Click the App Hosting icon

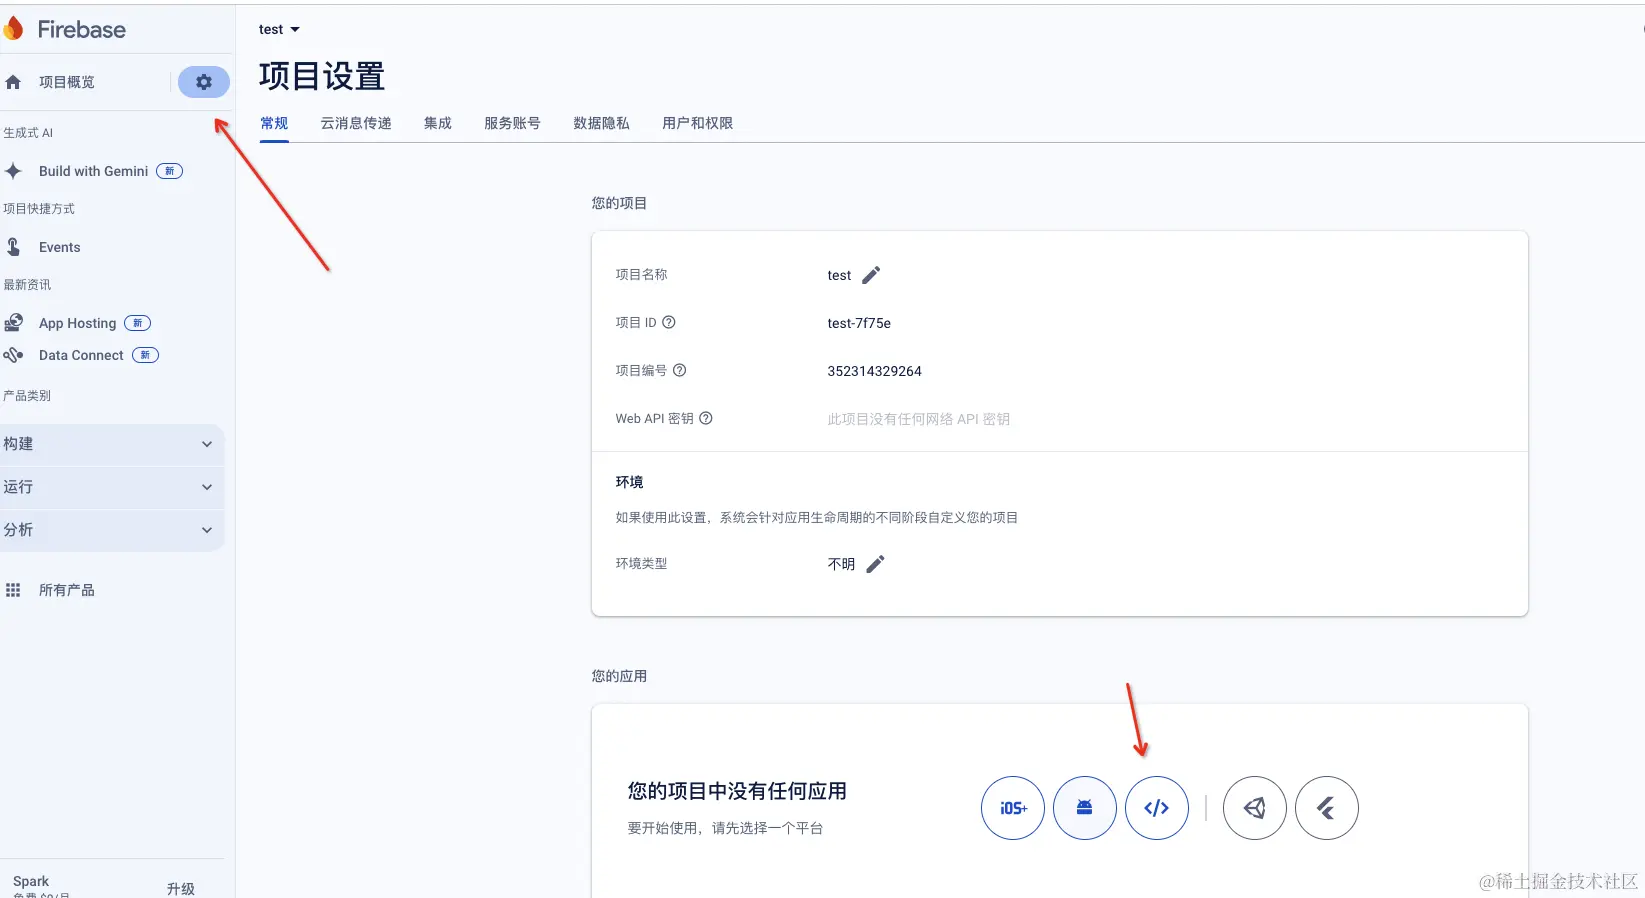pos(13,323)
